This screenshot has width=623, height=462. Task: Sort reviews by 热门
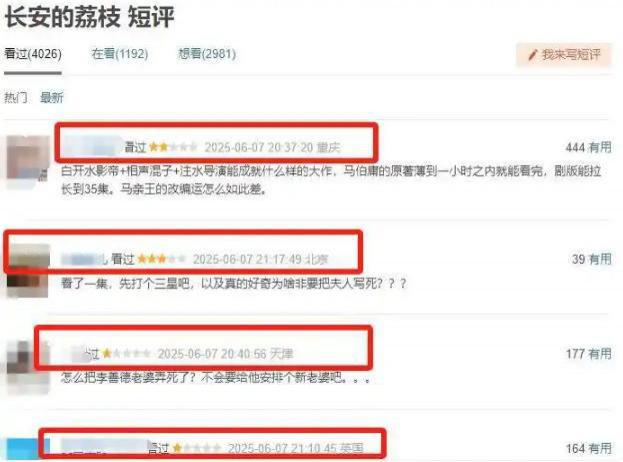point(16,97)
